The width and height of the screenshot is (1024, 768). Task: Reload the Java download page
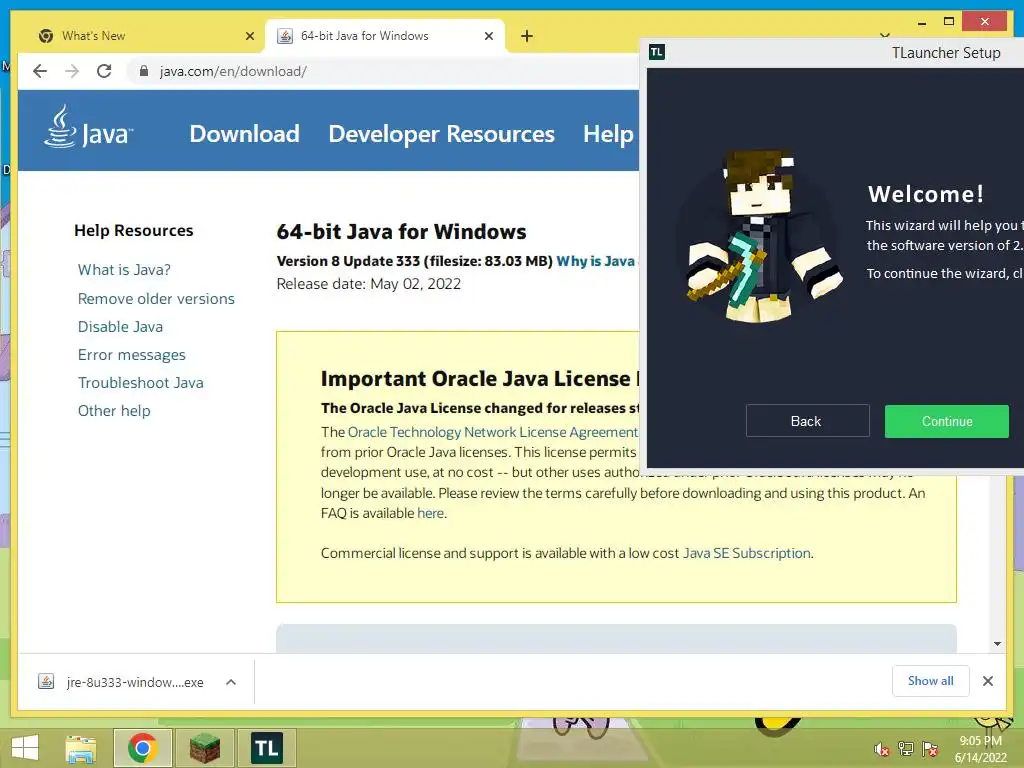pos(104,71)
